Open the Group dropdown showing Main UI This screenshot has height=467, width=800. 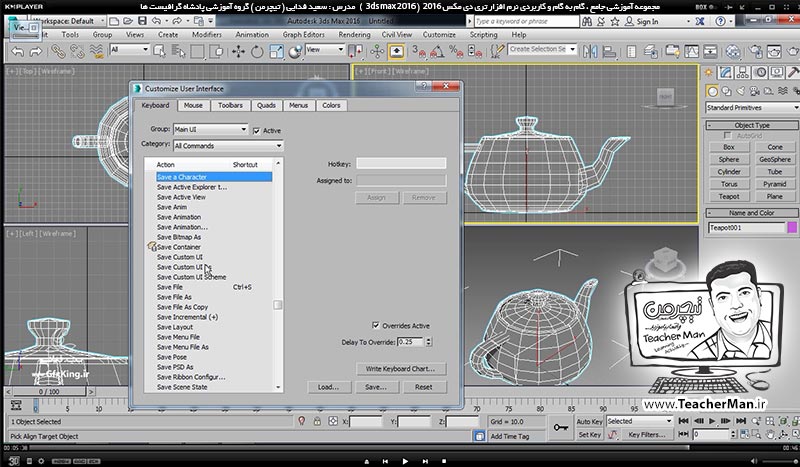pos(211,130)
